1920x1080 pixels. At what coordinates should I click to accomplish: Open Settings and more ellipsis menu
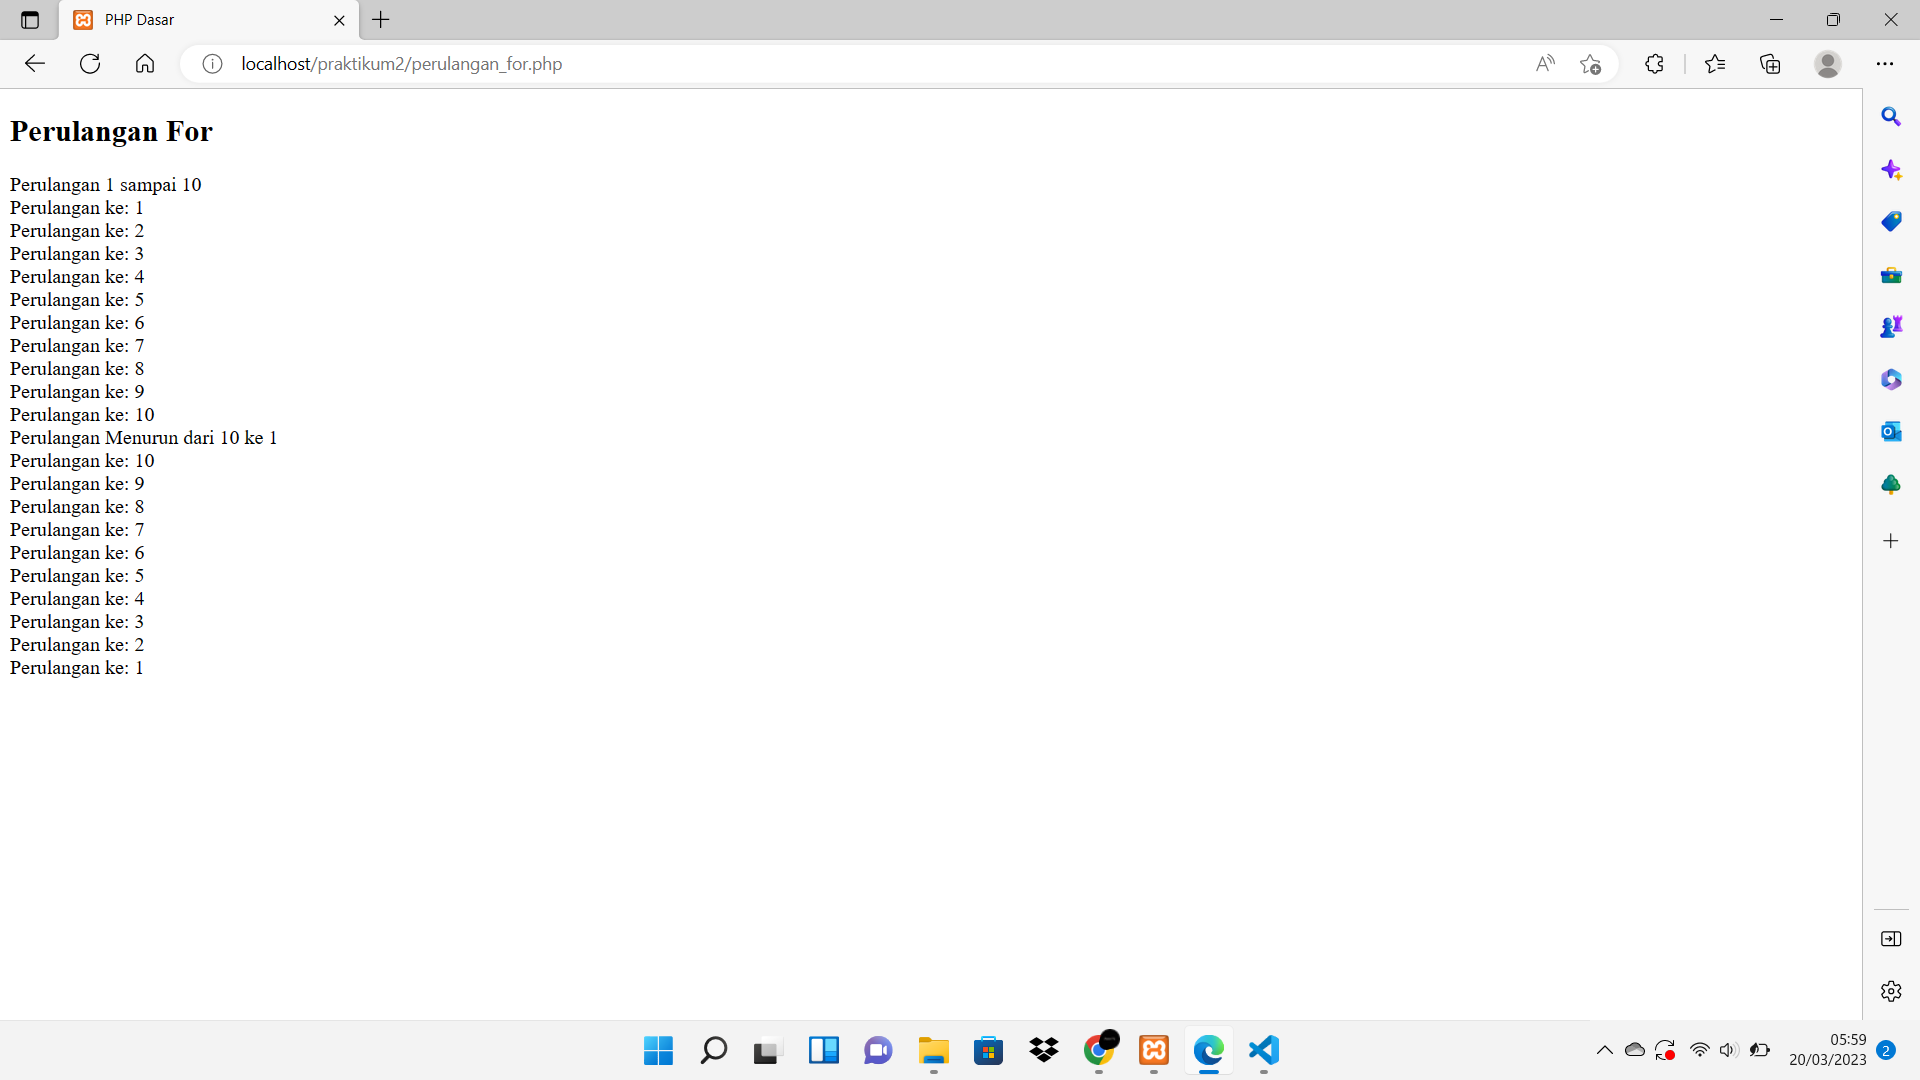(1885, 64)
